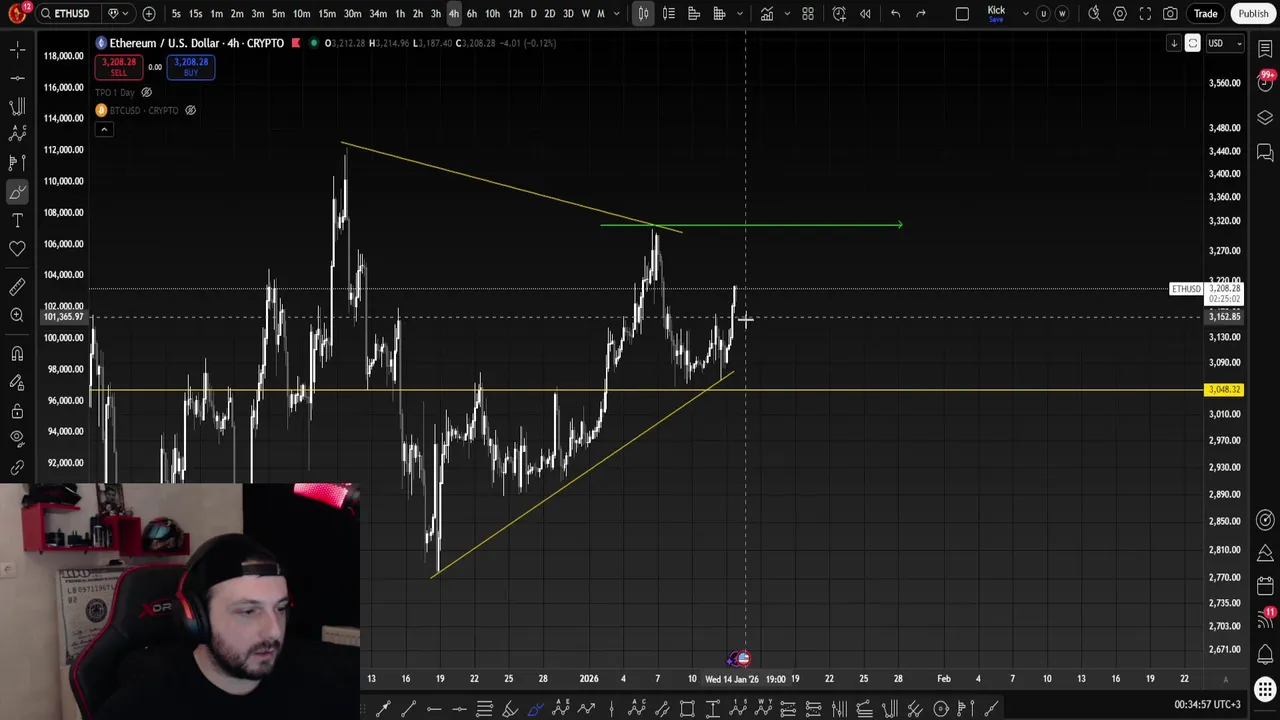The width and height of the screenshot is (1280, 720).
Task: Click the 00:34:57 UTC+3 timezone clock
Action: 1207,705
